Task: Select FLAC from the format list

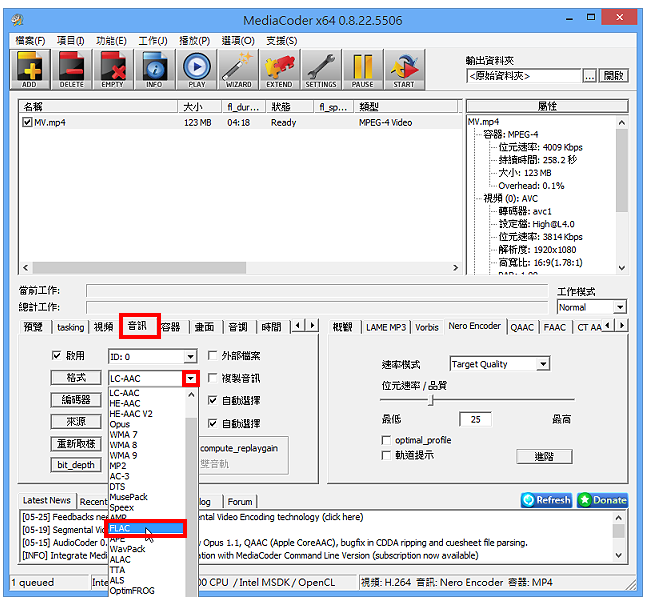Action: coord(145,528)
